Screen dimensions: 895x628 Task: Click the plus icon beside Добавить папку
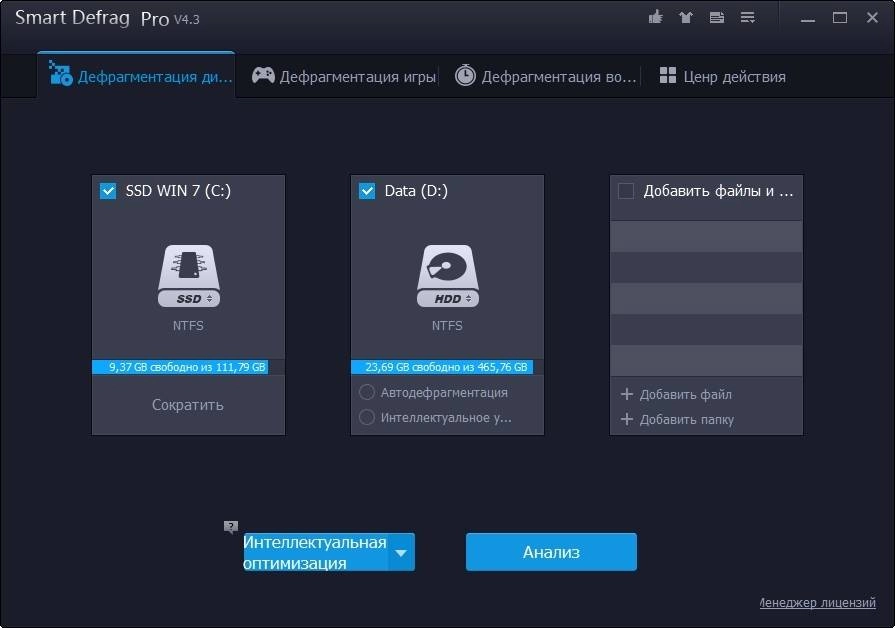627,419
